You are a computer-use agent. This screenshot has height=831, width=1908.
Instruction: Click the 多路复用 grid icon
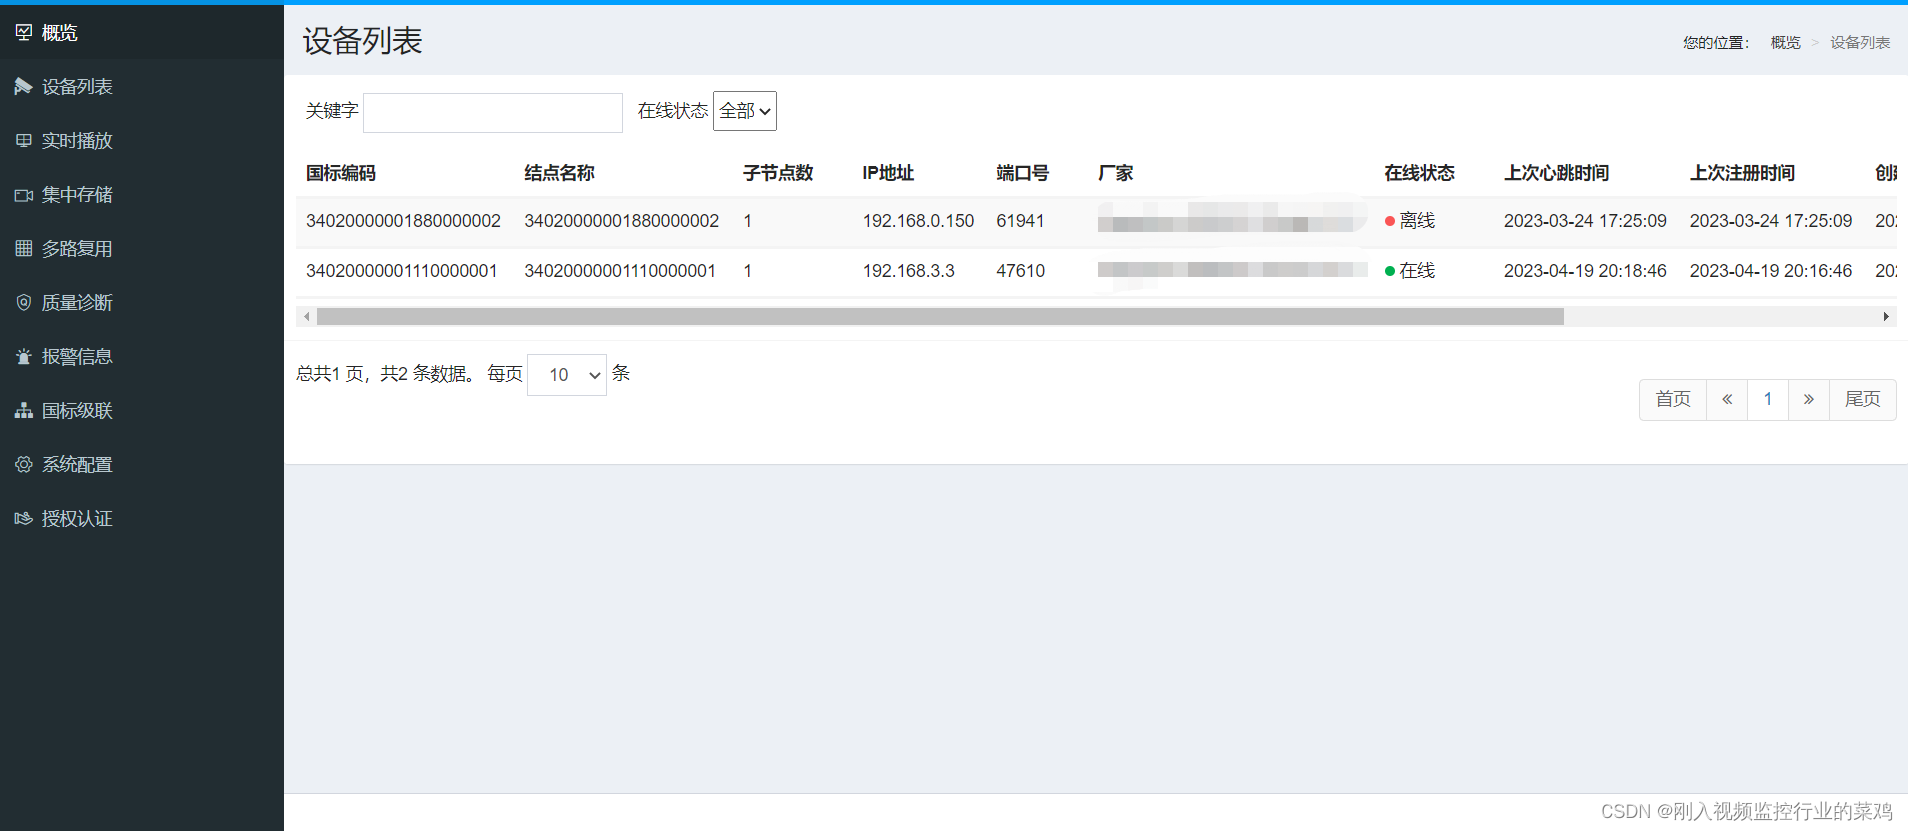tap(24, 249)
